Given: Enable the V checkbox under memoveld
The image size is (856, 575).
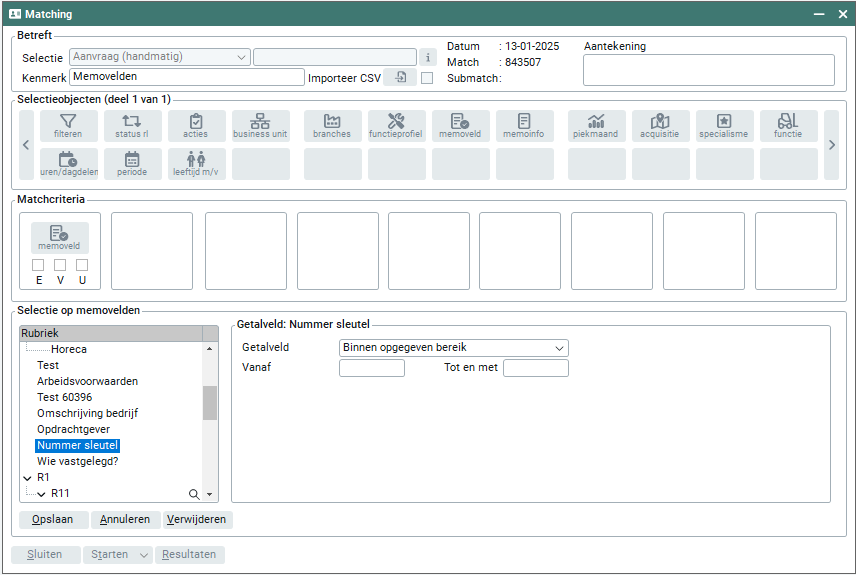Looking at the screenshot, I should pyautogui.click(x=60, y=265).
